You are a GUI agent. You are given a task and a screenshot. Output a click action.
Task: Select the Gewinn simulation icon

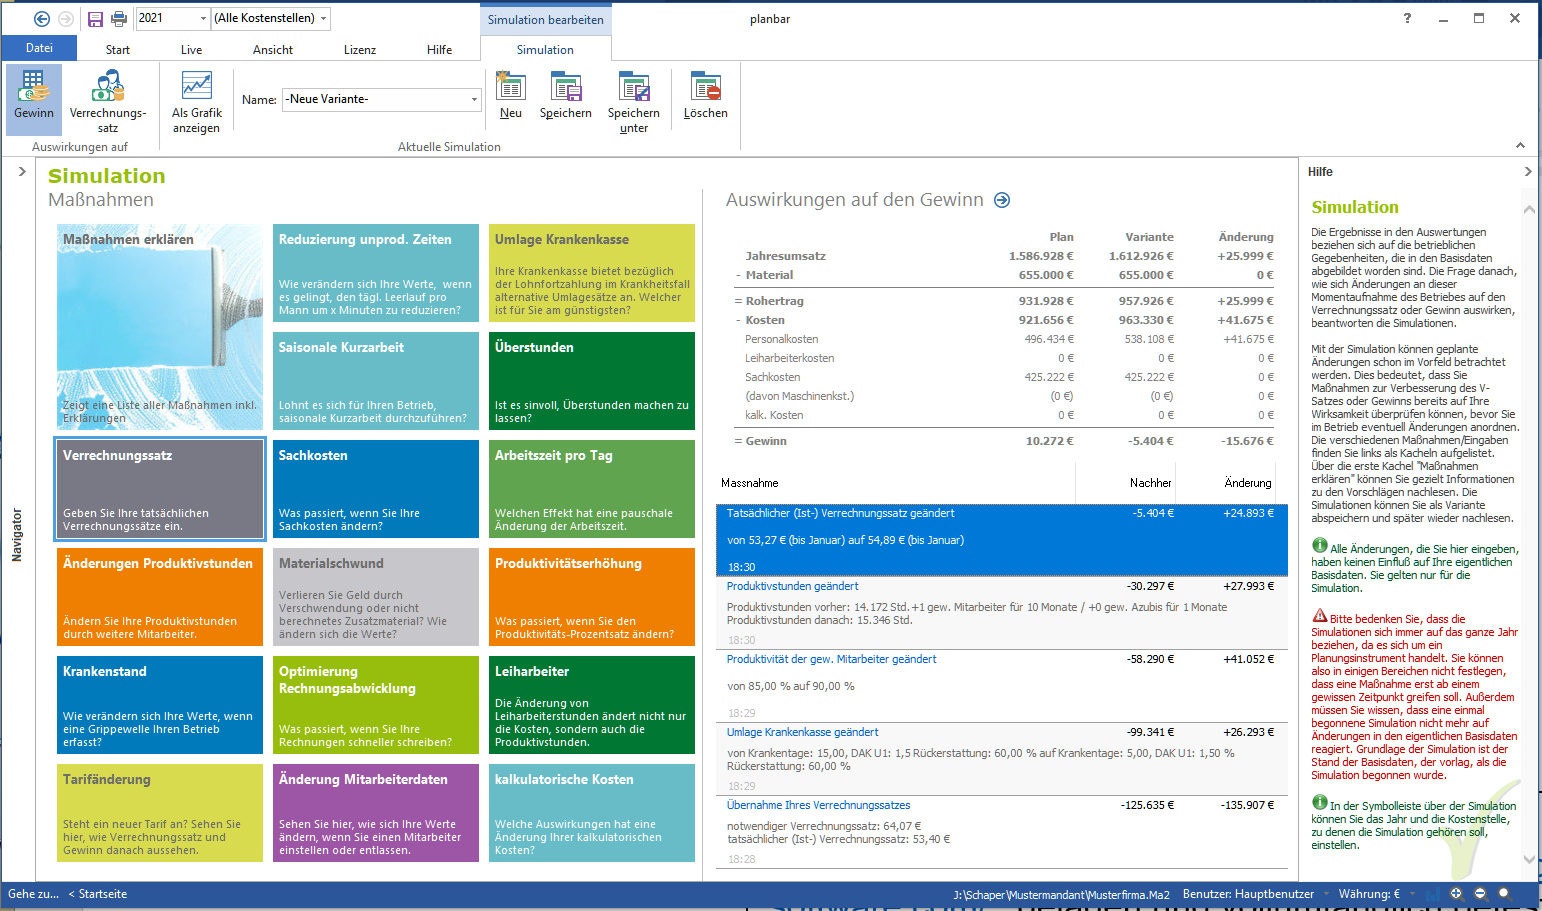(x=33, y=98)
